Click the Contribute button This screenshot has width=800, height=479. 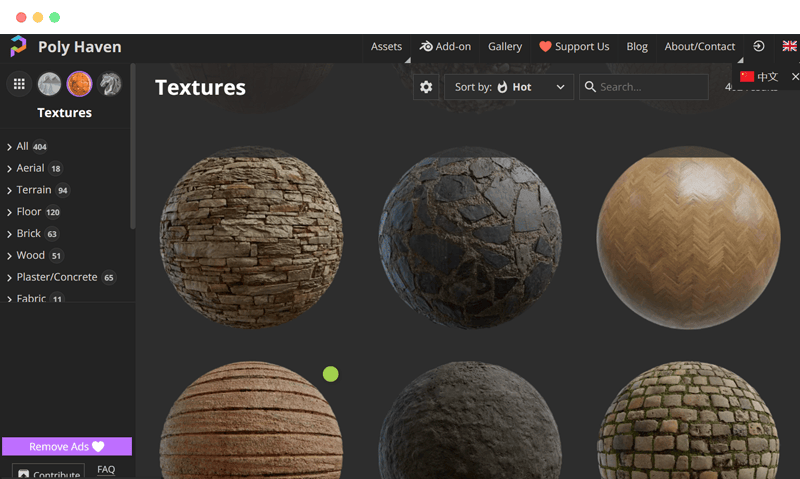[48, 472]
